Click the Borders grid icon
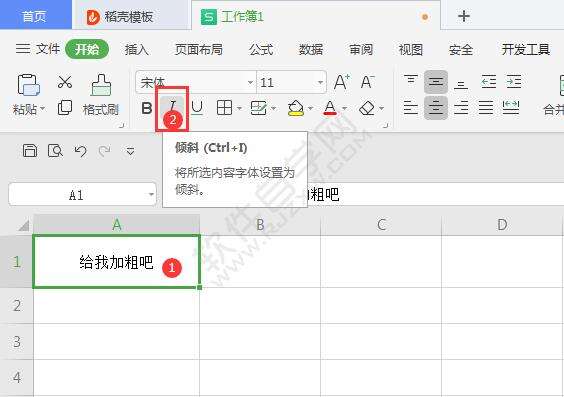This screenshot has width=564, height=397. click(x=224, y=108)
